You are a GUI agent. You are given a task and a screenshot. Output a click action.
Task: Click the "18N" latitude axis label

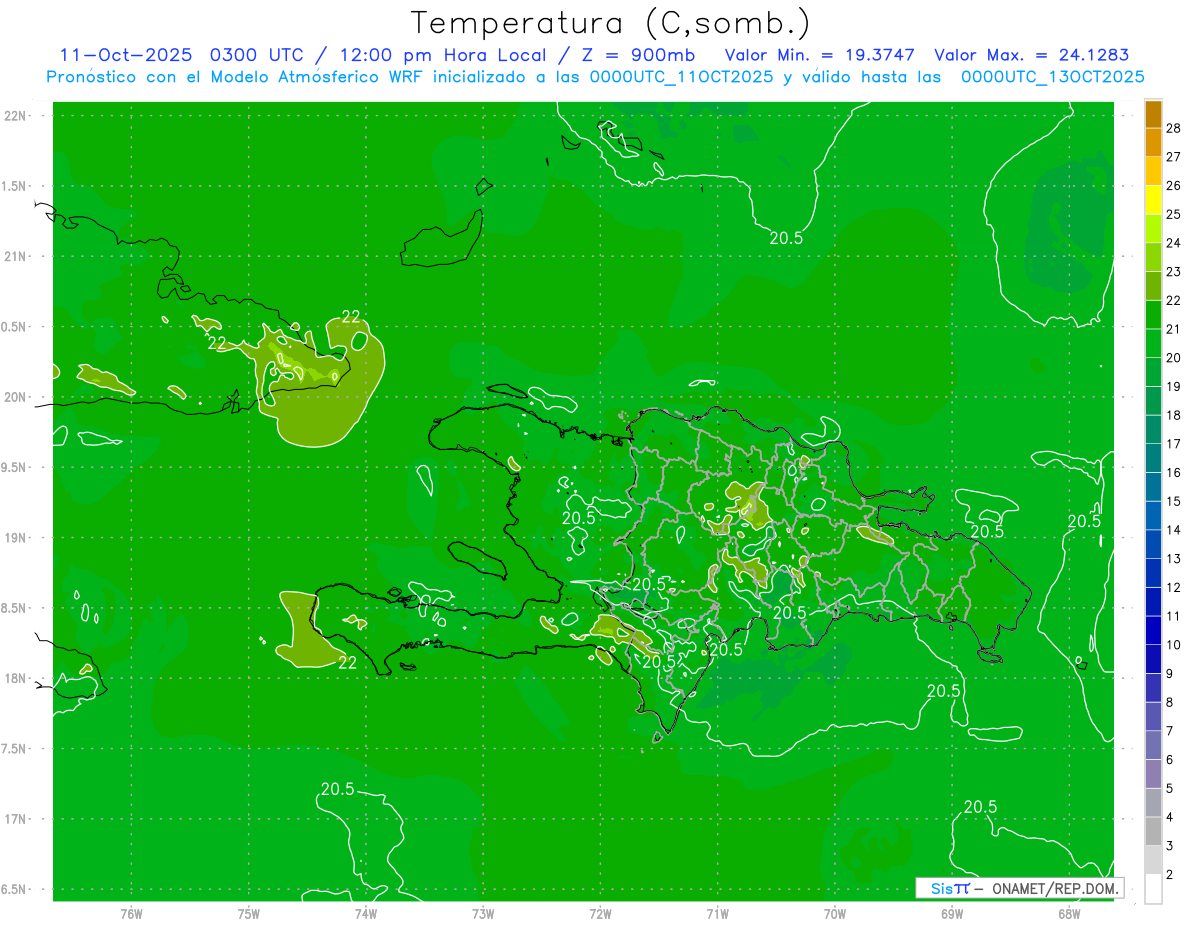click(16, 678)
